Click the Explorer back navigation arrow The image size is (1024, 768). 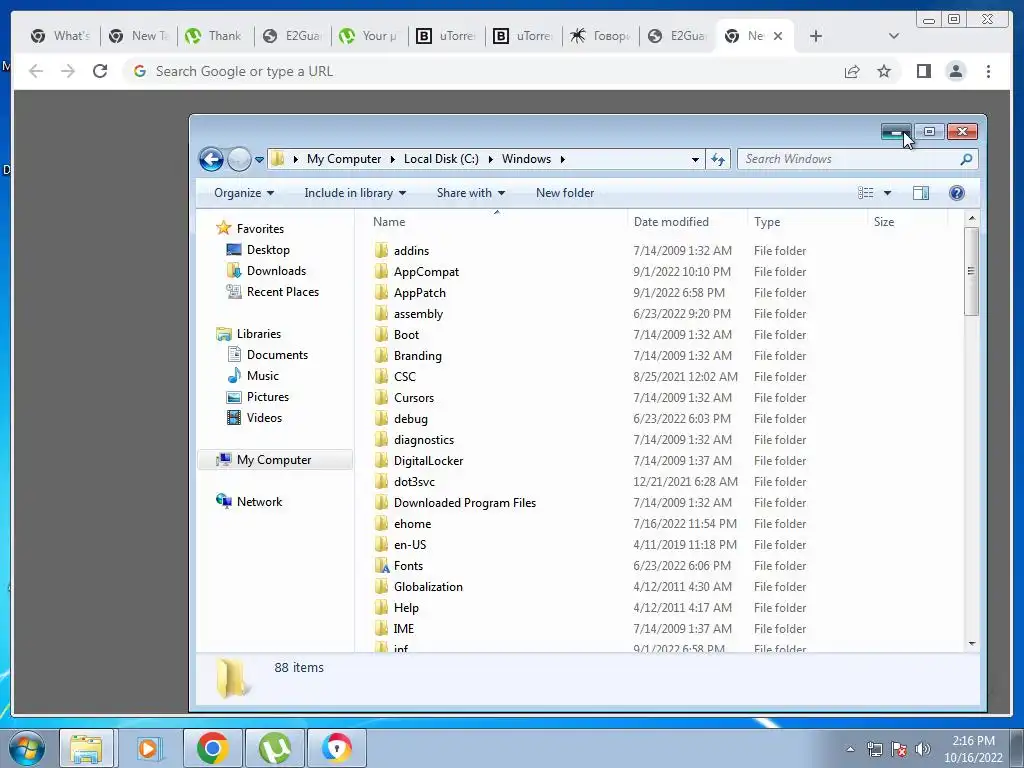pyautogui.click(x=212, y=159)
